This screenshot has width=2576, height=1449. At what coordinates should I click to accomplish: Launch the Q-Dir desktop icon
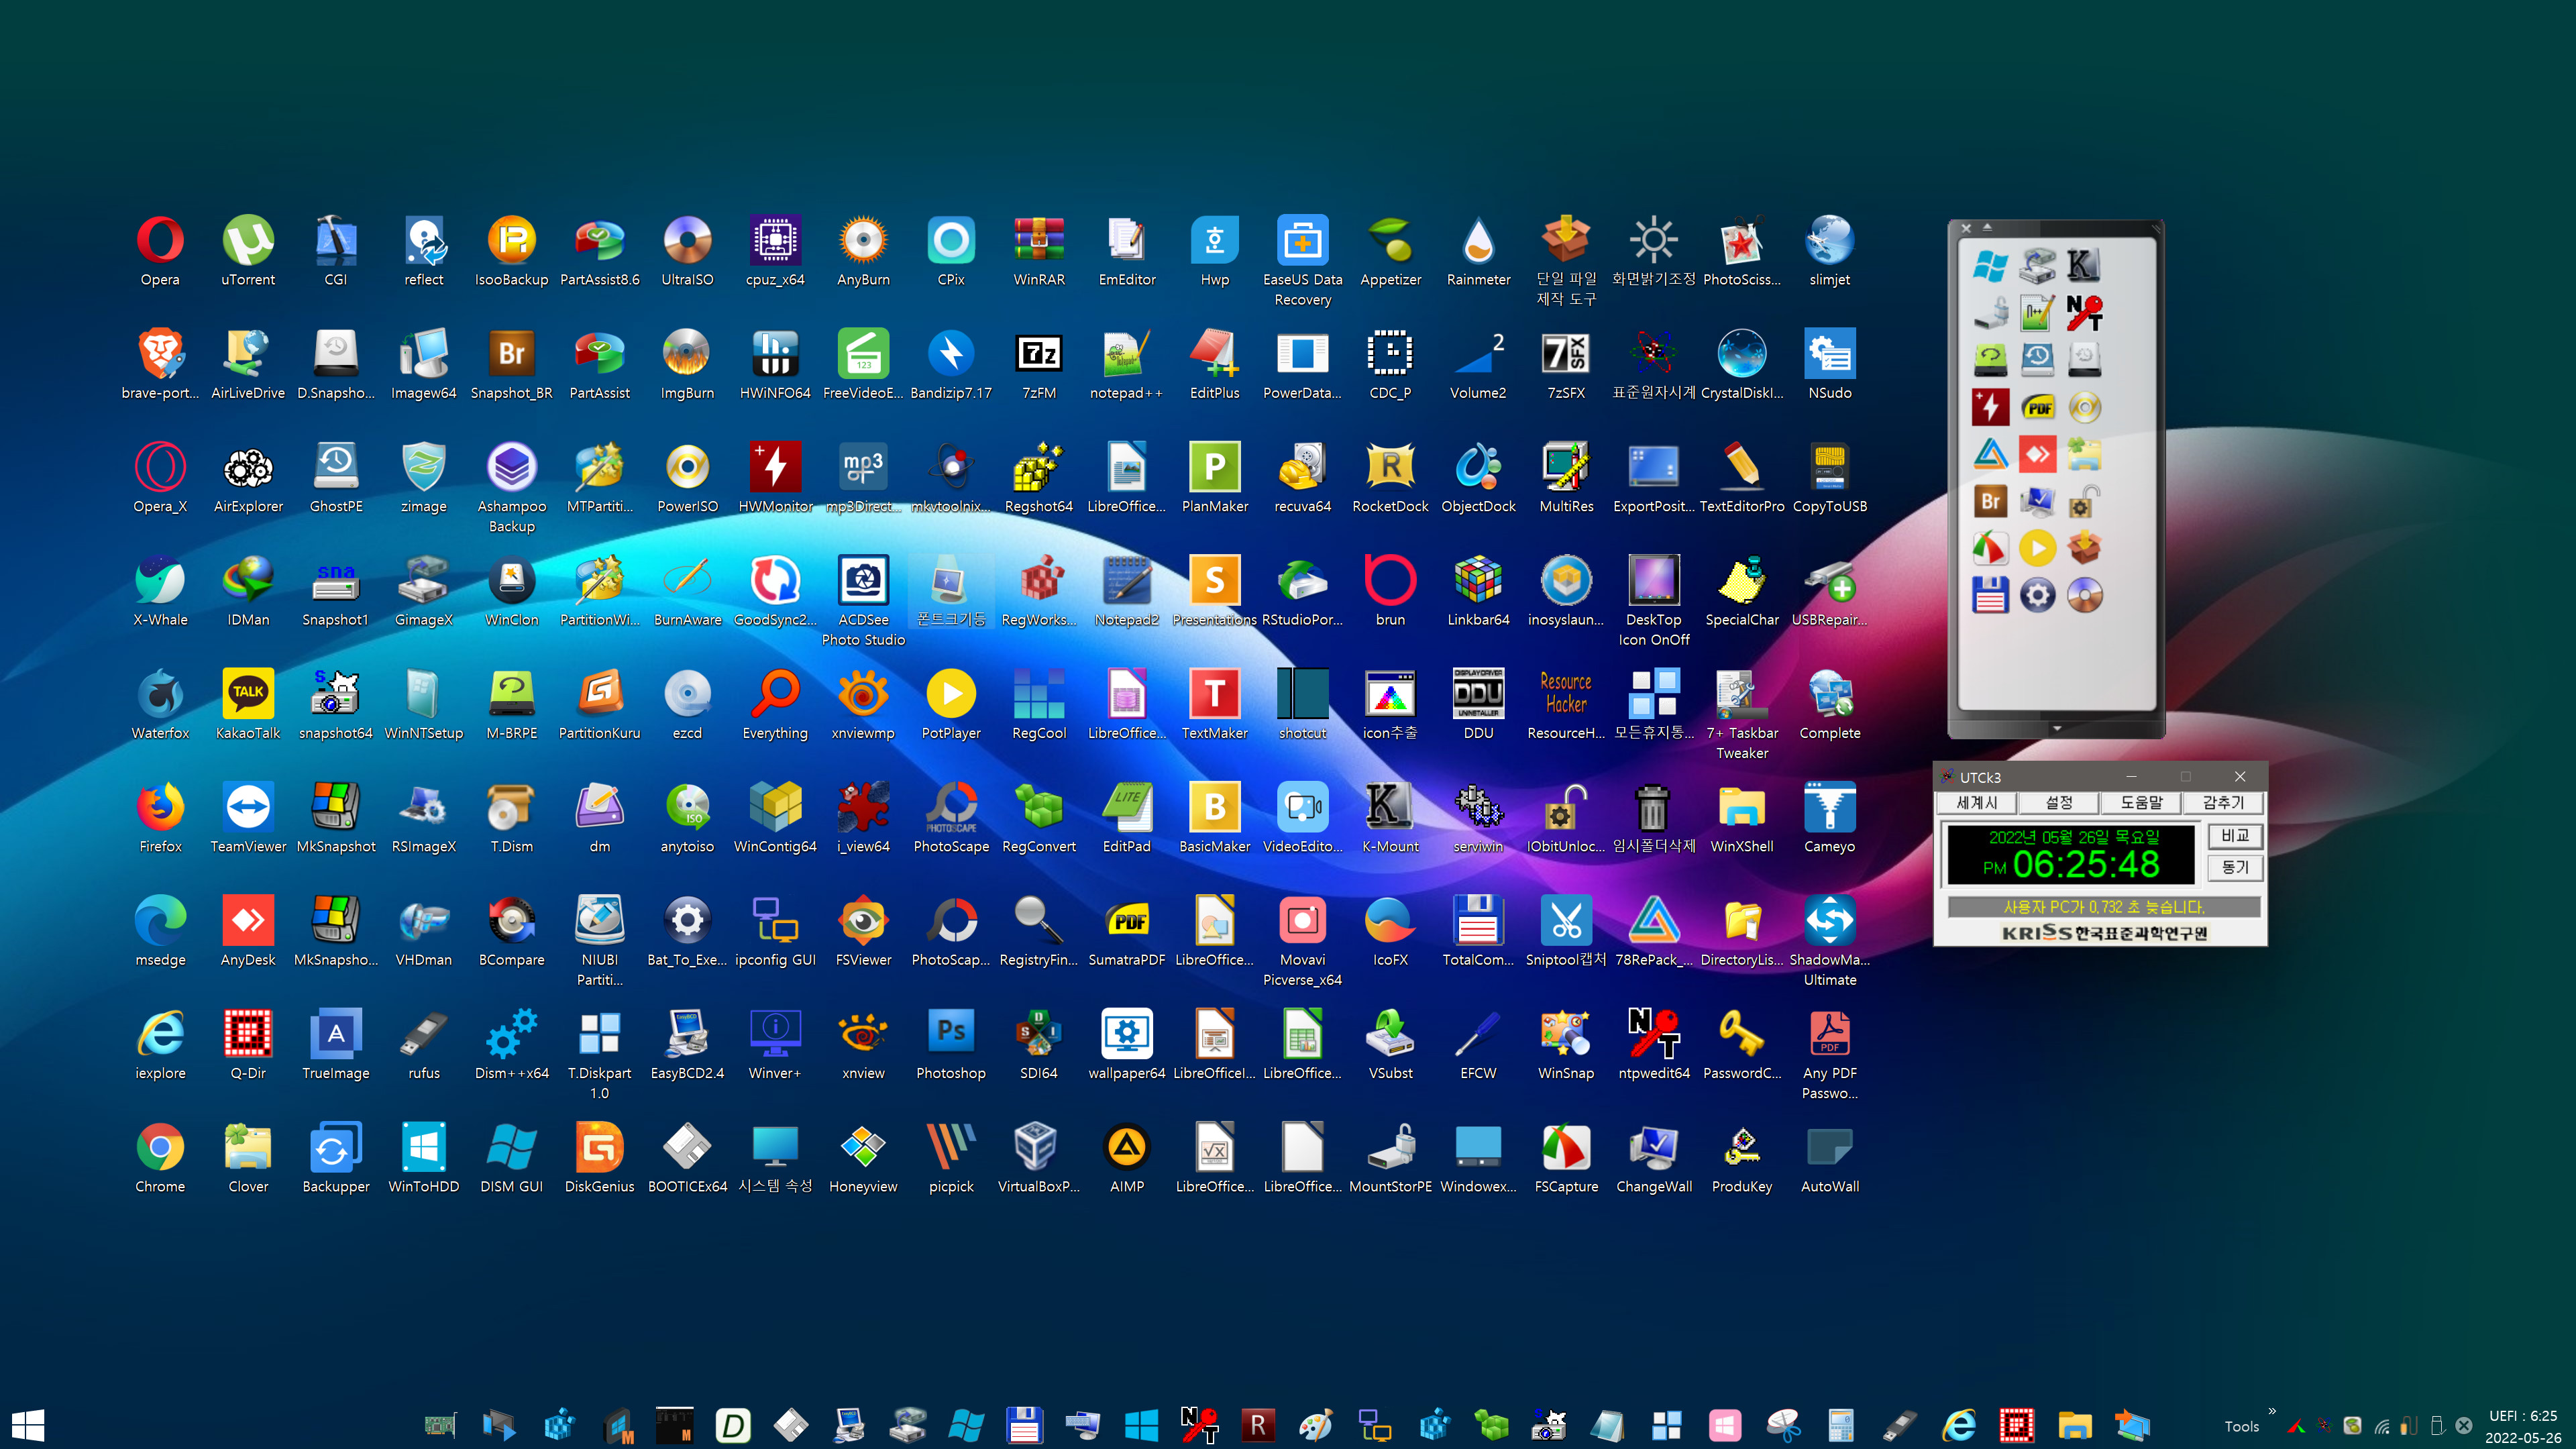pos(248,1043)
